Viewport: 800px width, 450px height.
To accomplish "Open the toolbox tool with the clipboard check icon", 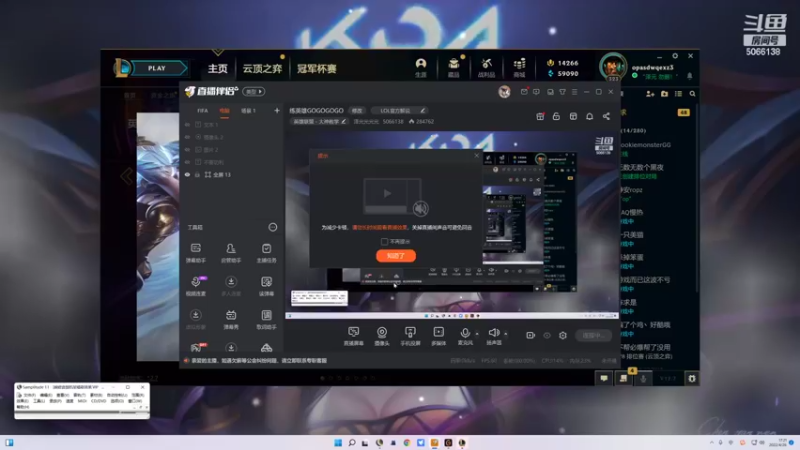I will (266, 253).
